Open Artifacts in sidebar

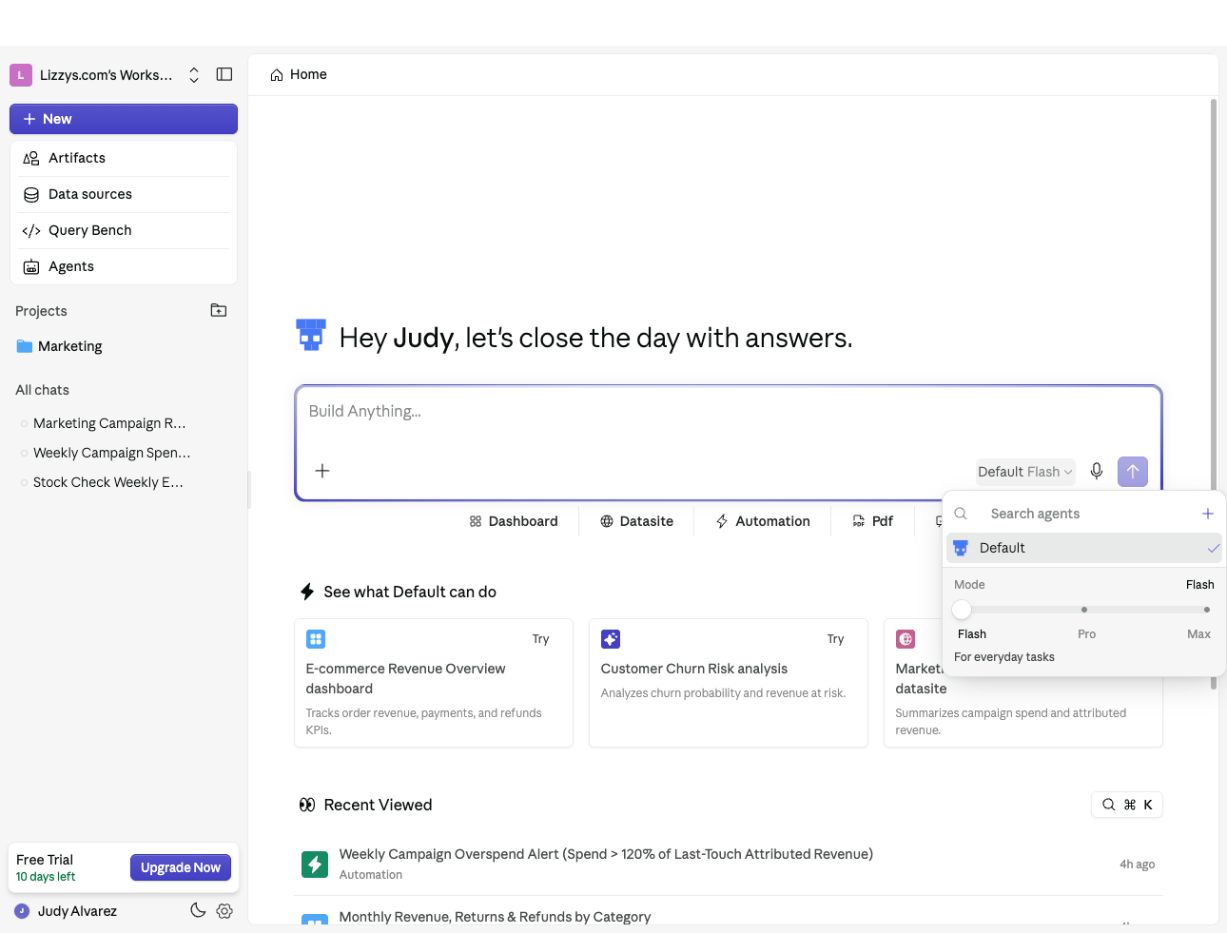pyautogui.click(x=124, y=158)
